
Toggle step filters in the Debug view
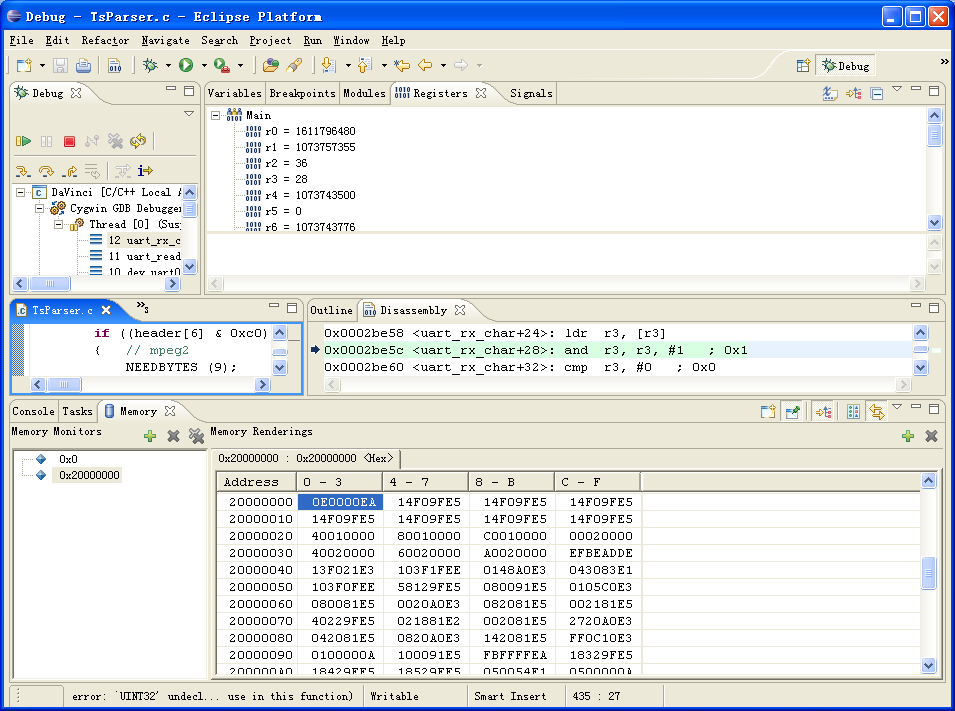pos(123,170)
